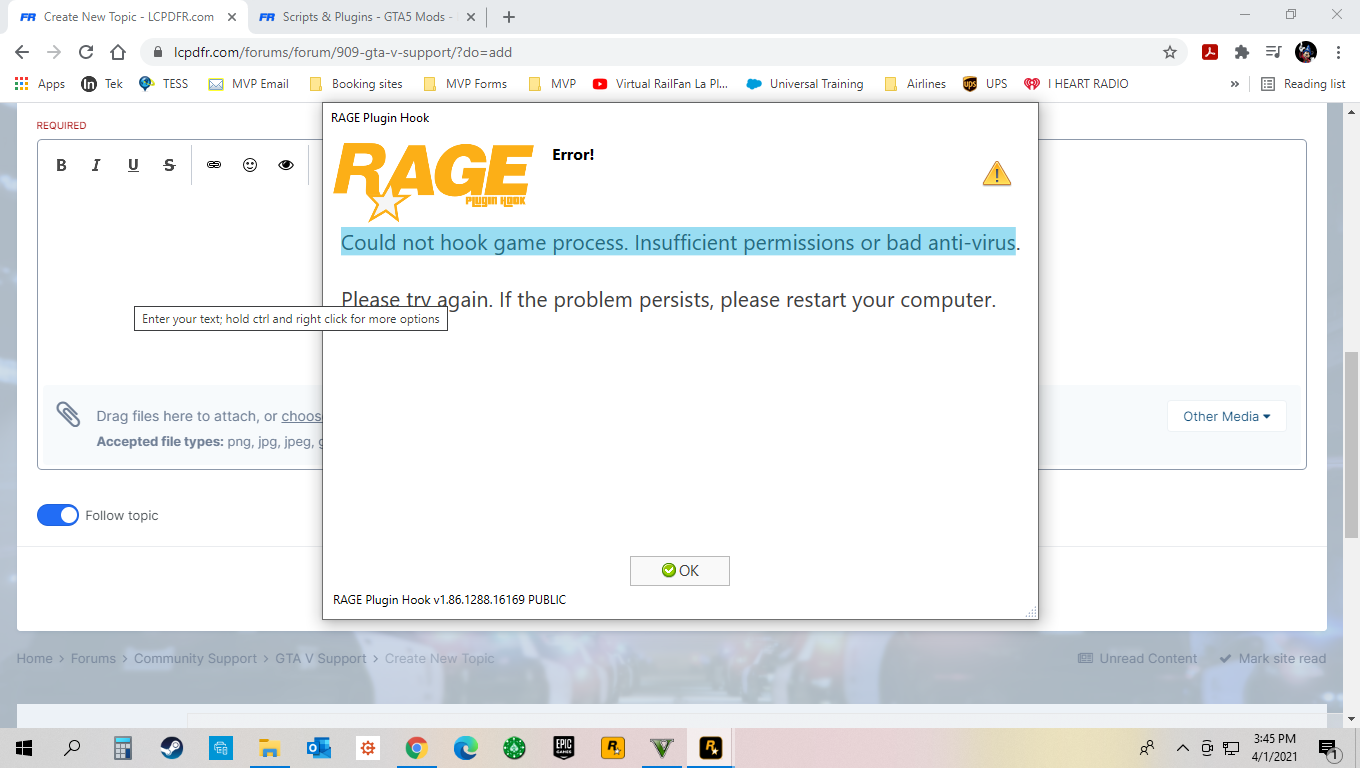This screenshot has width=1360, height=768.
Task: Open the Apps bookmark shortcut
Action: point(40,84)
